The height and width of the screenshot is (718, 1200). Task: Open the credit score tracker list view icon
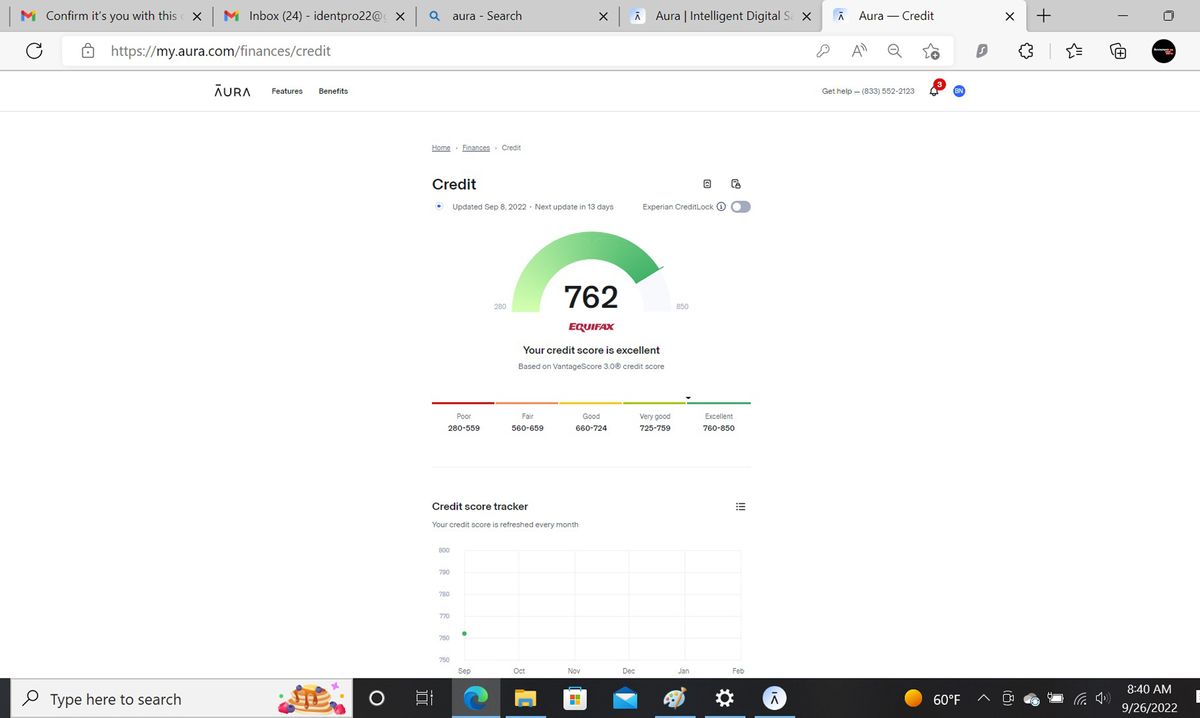[741, 506]
